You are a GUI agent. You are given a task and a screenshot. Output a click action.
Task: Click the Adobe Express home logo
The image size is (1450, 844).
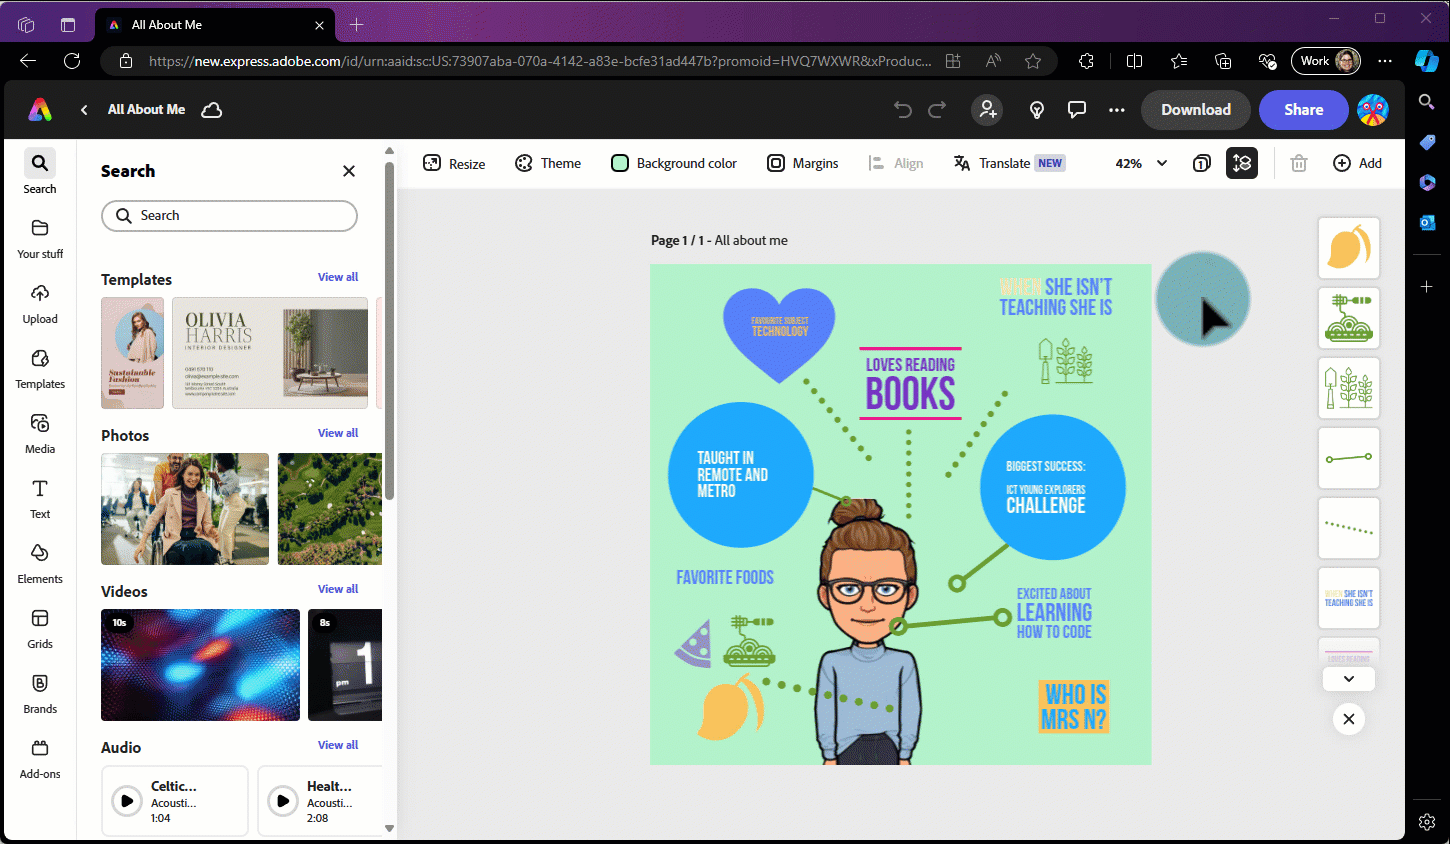[x=40, y=110]
